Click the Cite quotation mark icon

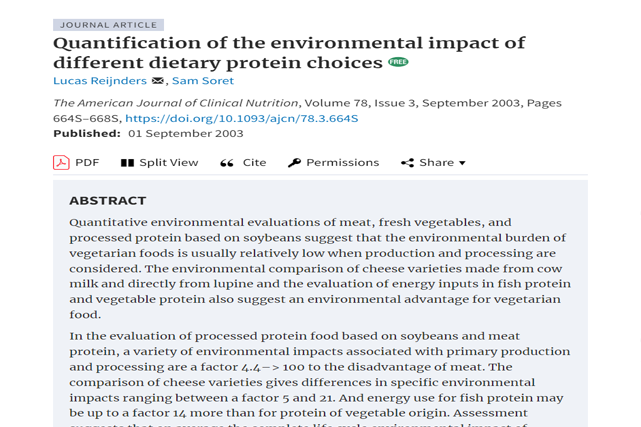pyautogui.click(x=227, y=163)
